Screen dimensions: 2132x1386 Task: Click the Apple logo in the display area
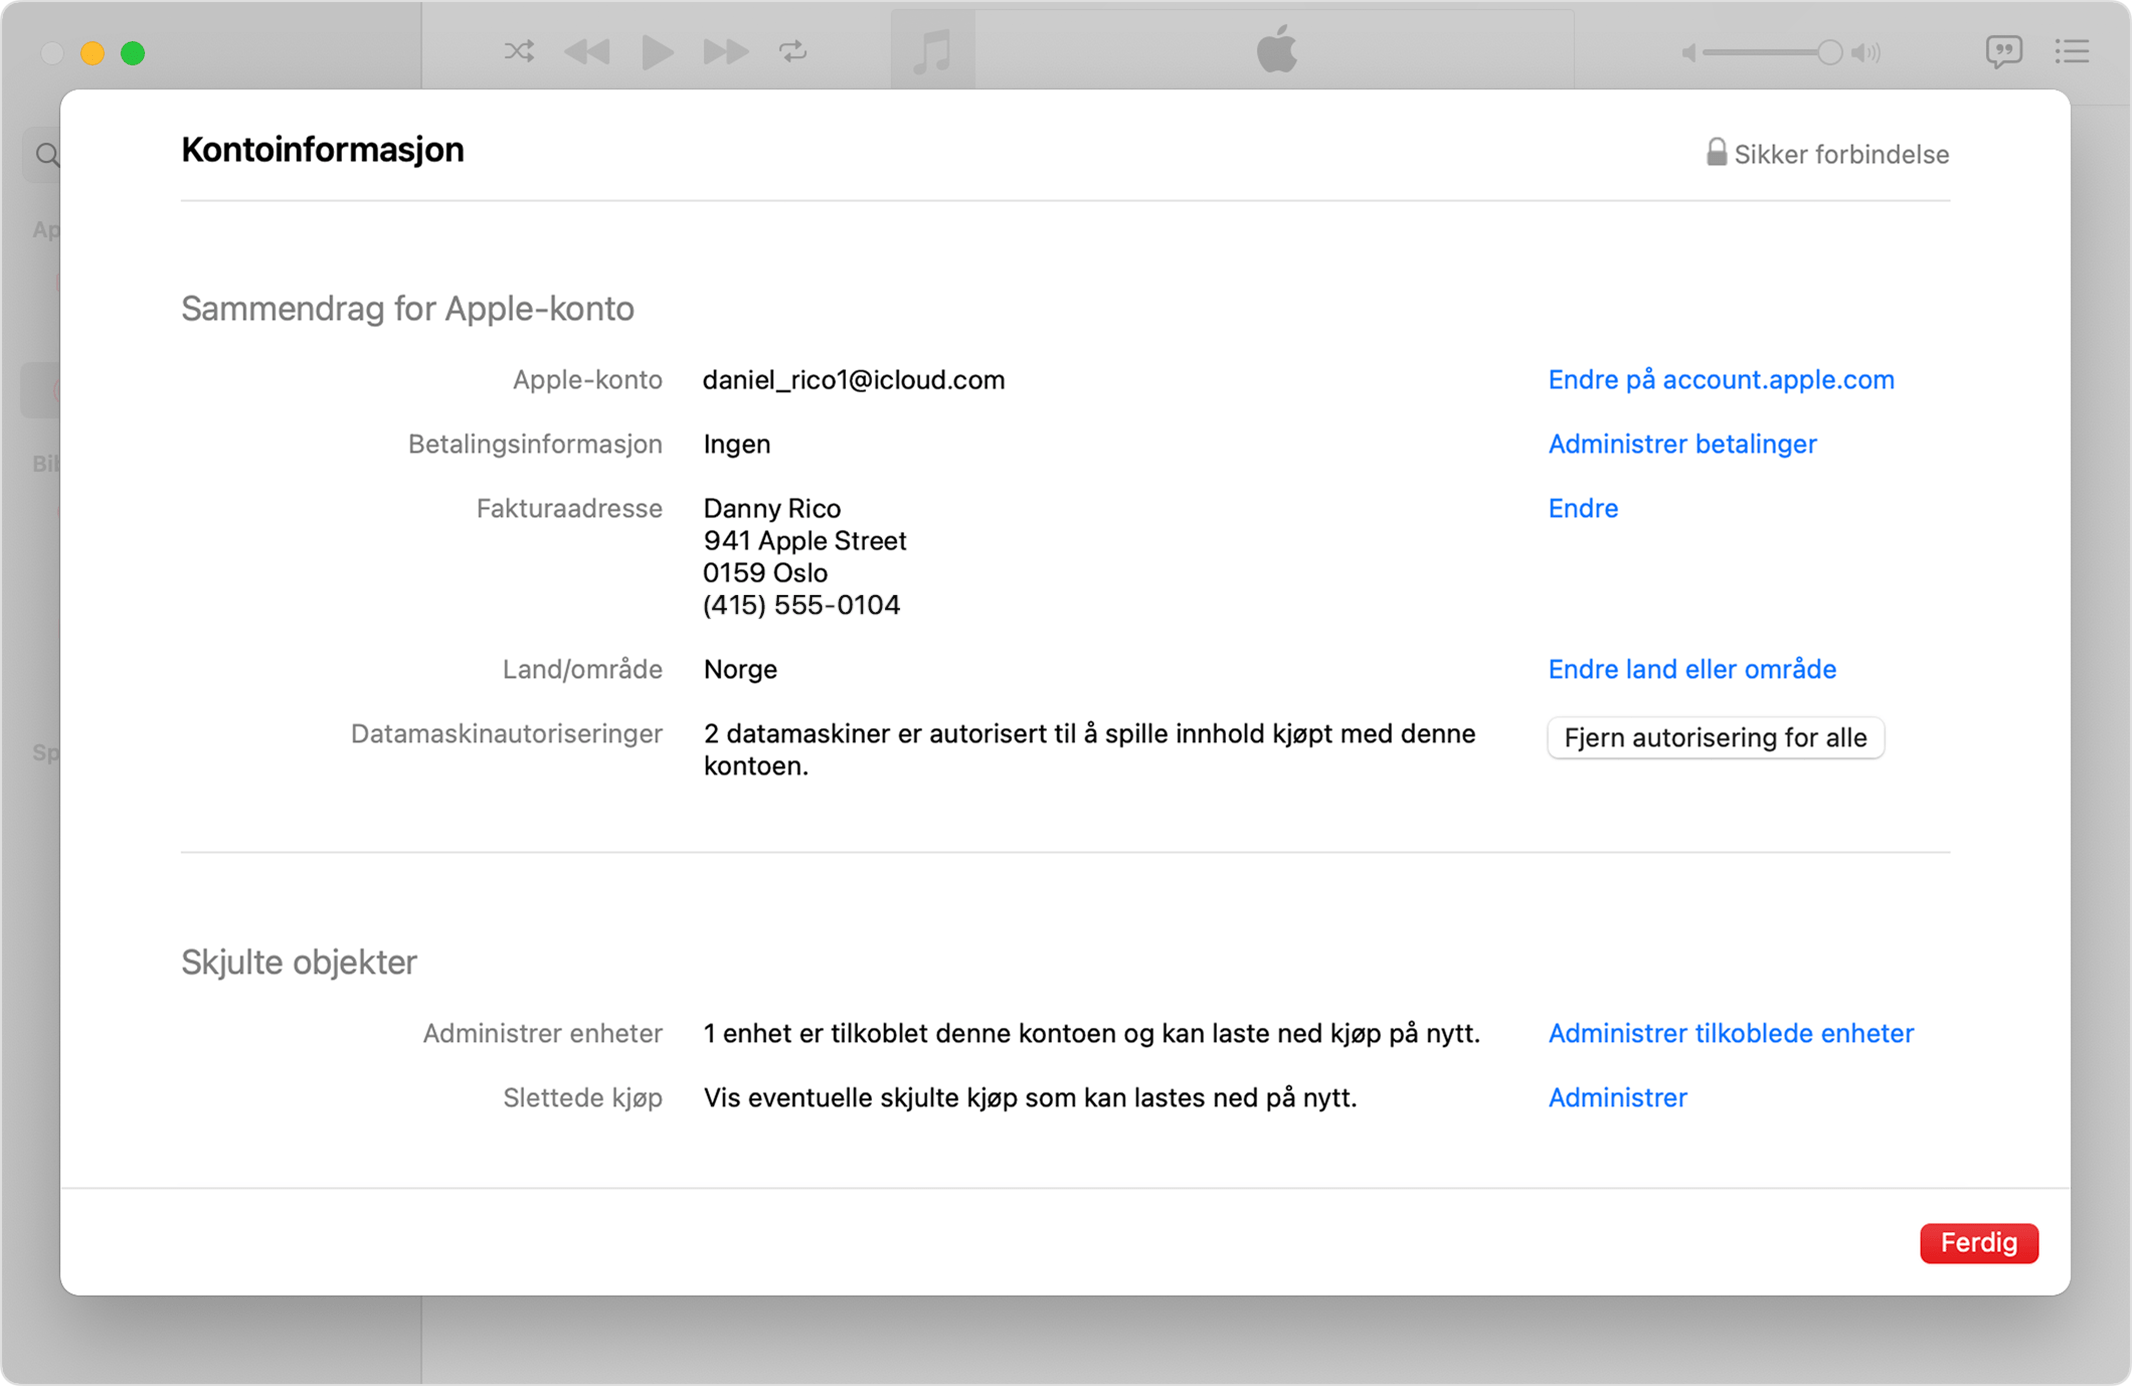coord(1277,49)
